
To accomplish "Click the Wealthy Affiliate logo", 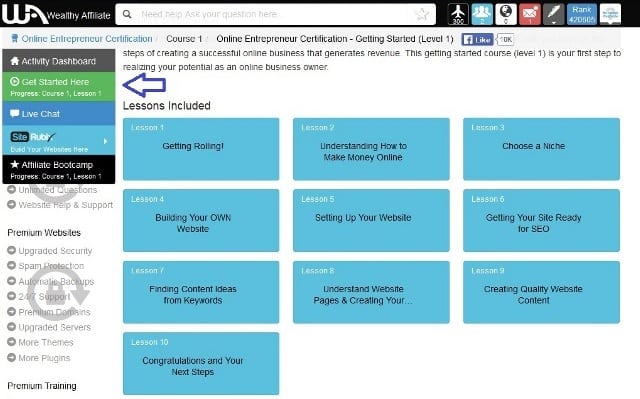I will click(56, 14).
